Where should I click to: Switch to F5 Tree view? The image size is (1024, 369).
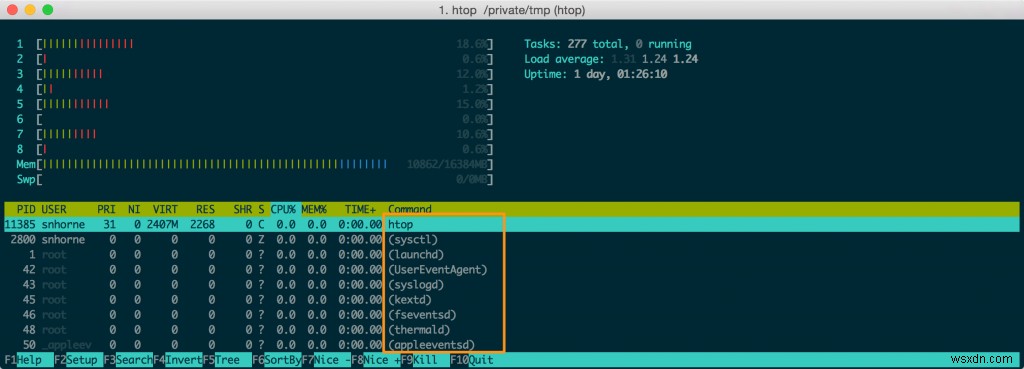(227, 360)
